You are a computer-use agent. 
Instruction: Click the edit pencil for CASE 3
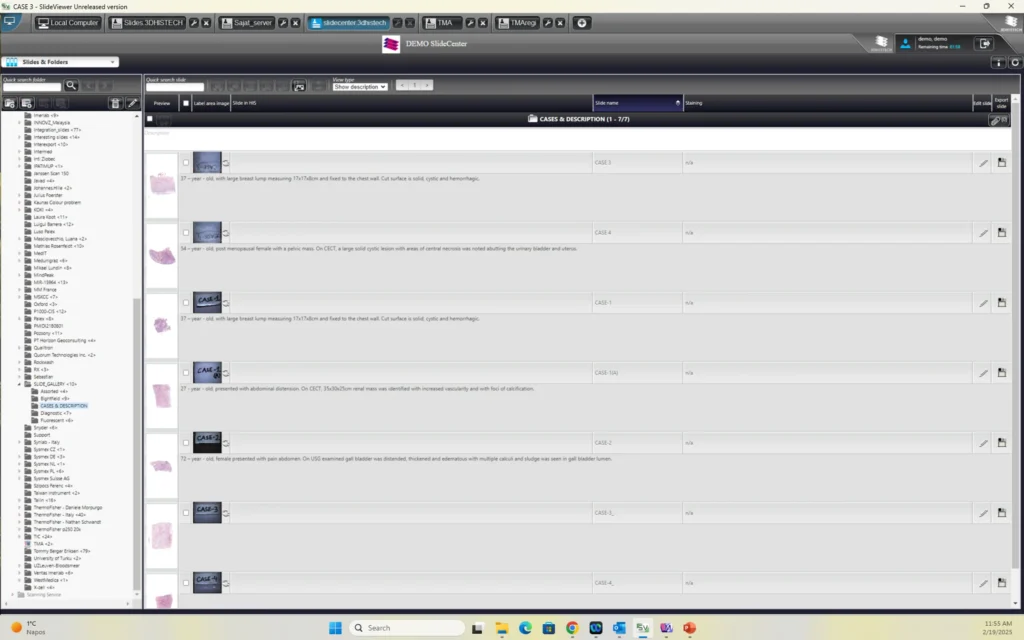(x=983, y=163)
